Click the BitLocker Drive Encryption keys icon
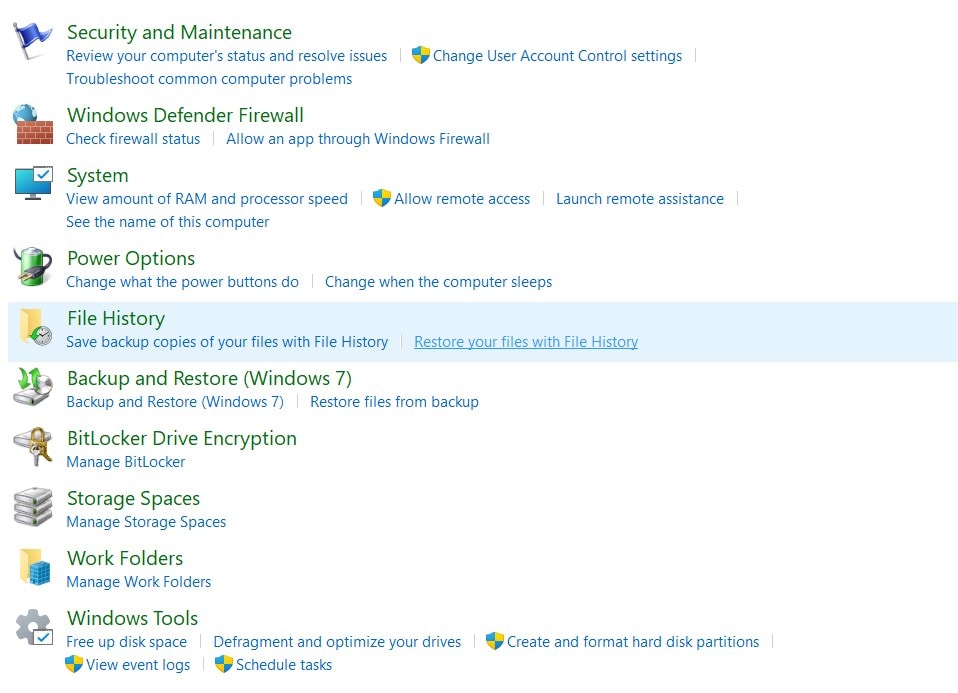The height and width of the screenshot is (693, 958). point(32,448)
